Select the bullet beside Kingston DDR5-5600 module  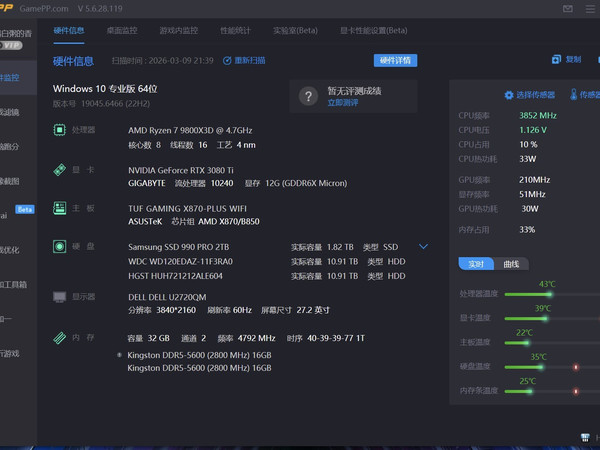[119, 355]
